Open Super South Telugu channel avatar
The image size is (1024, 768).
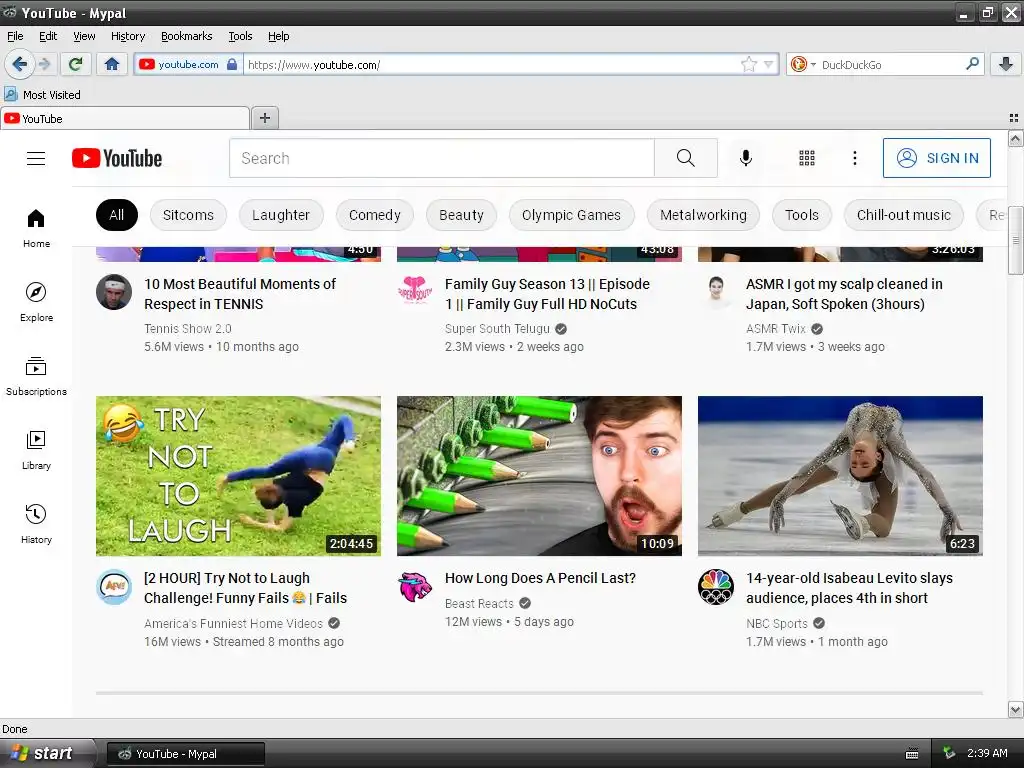click(x=415, y=289)
